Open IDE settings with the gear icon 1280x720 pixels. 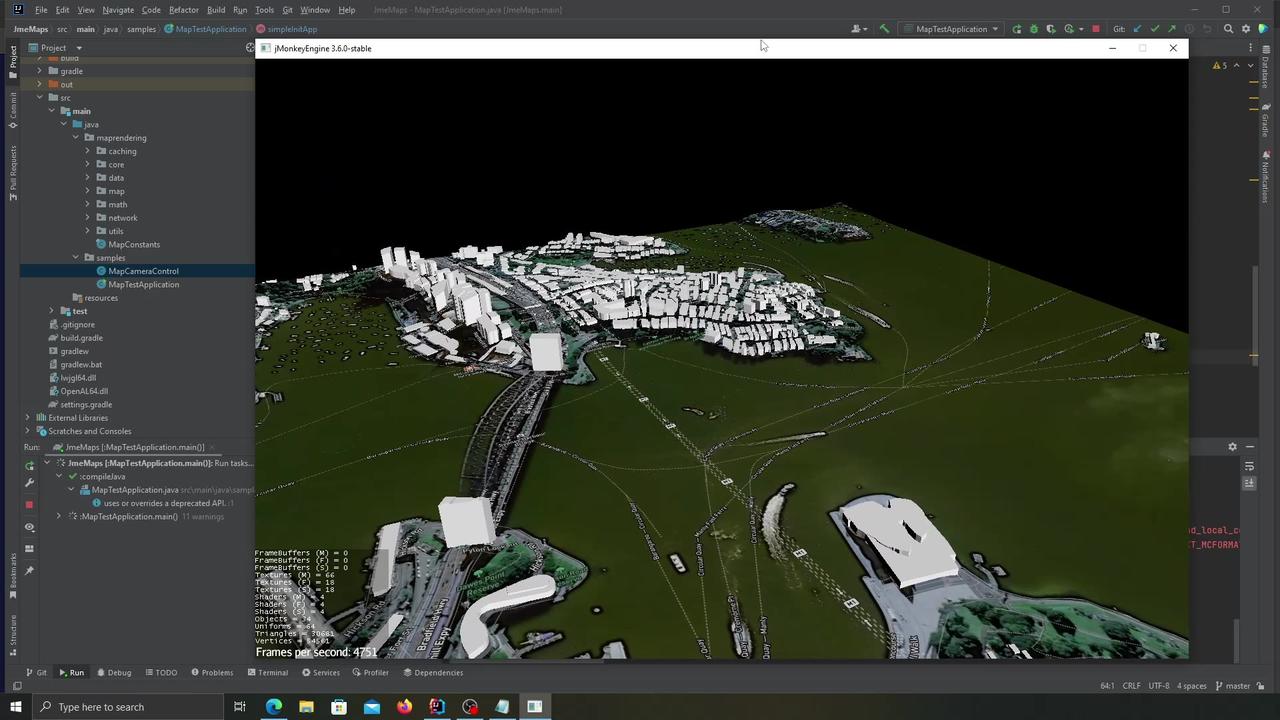pos(1246,29)
